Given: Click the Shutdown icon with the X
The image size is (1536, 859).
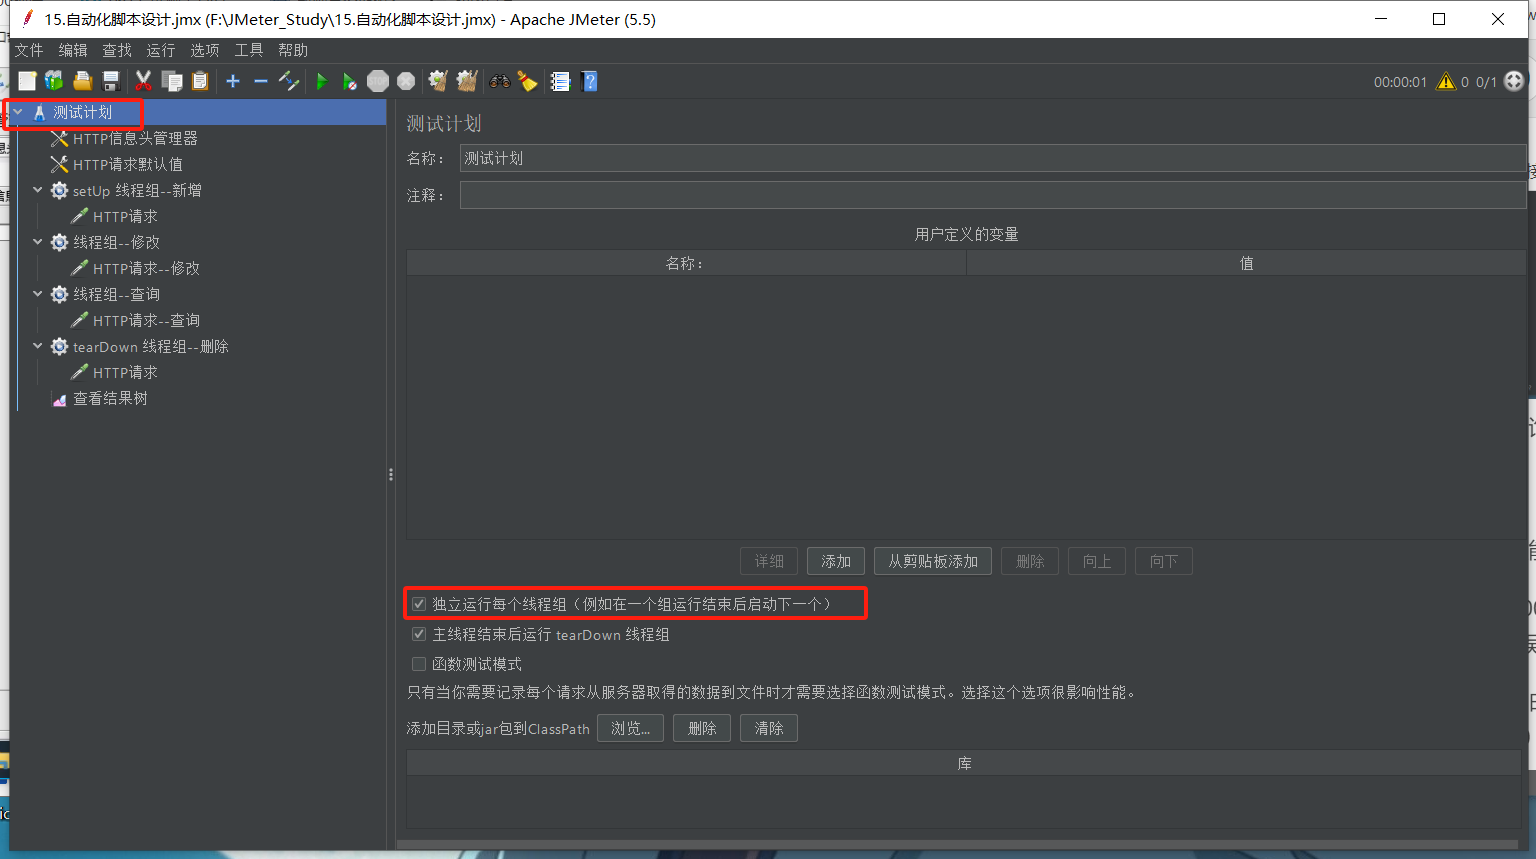Looking at the screenshot, I should point(406,81).
